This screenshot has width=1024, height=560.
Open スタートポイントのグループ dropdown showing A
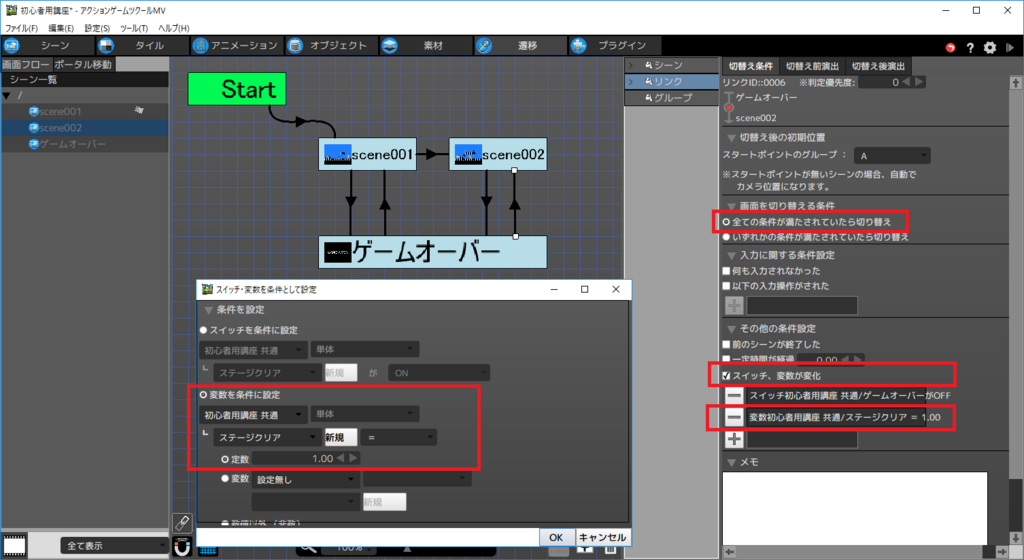tap(893, 156)
